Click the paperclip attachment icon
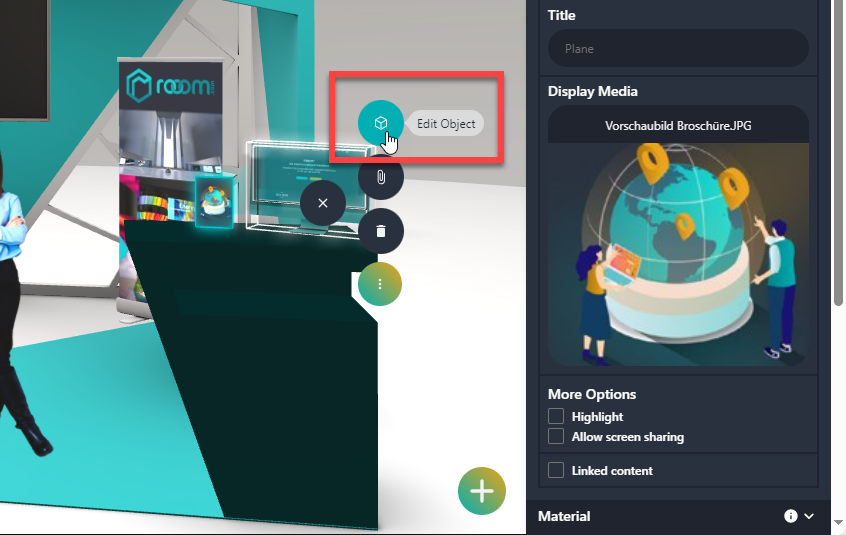 (x=380, y=177)
